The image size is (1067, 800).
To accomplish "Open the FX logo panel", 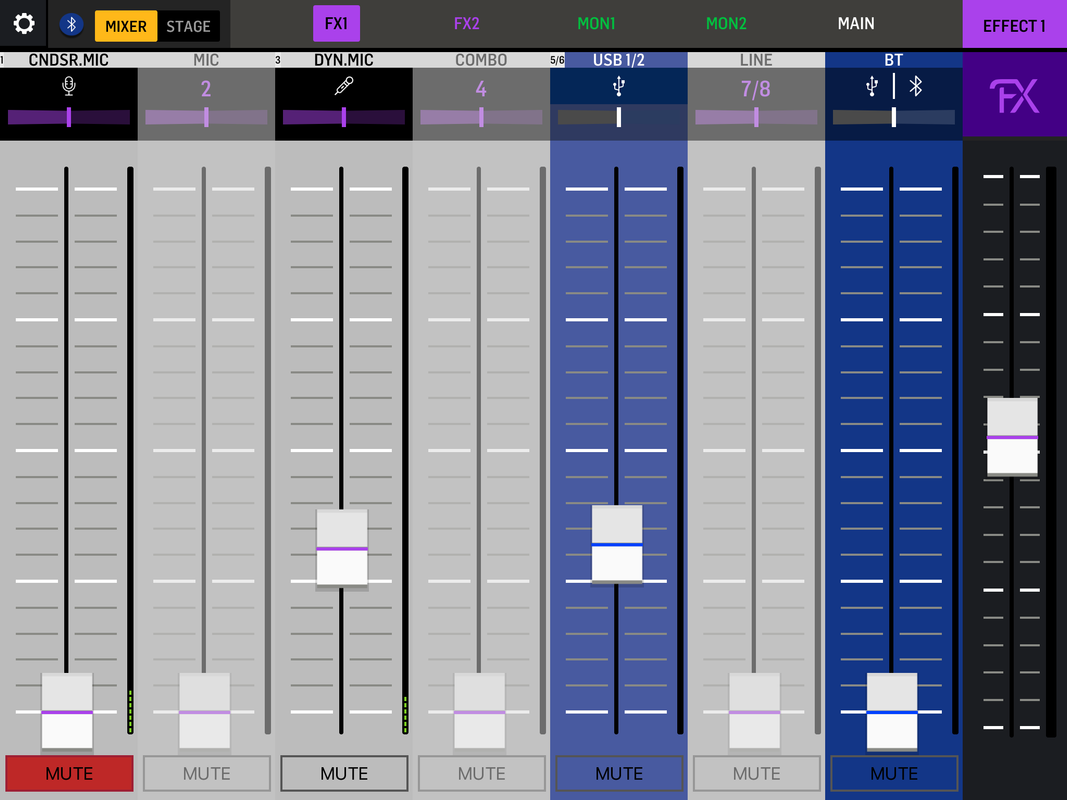I will click(x=1015, y=95).
